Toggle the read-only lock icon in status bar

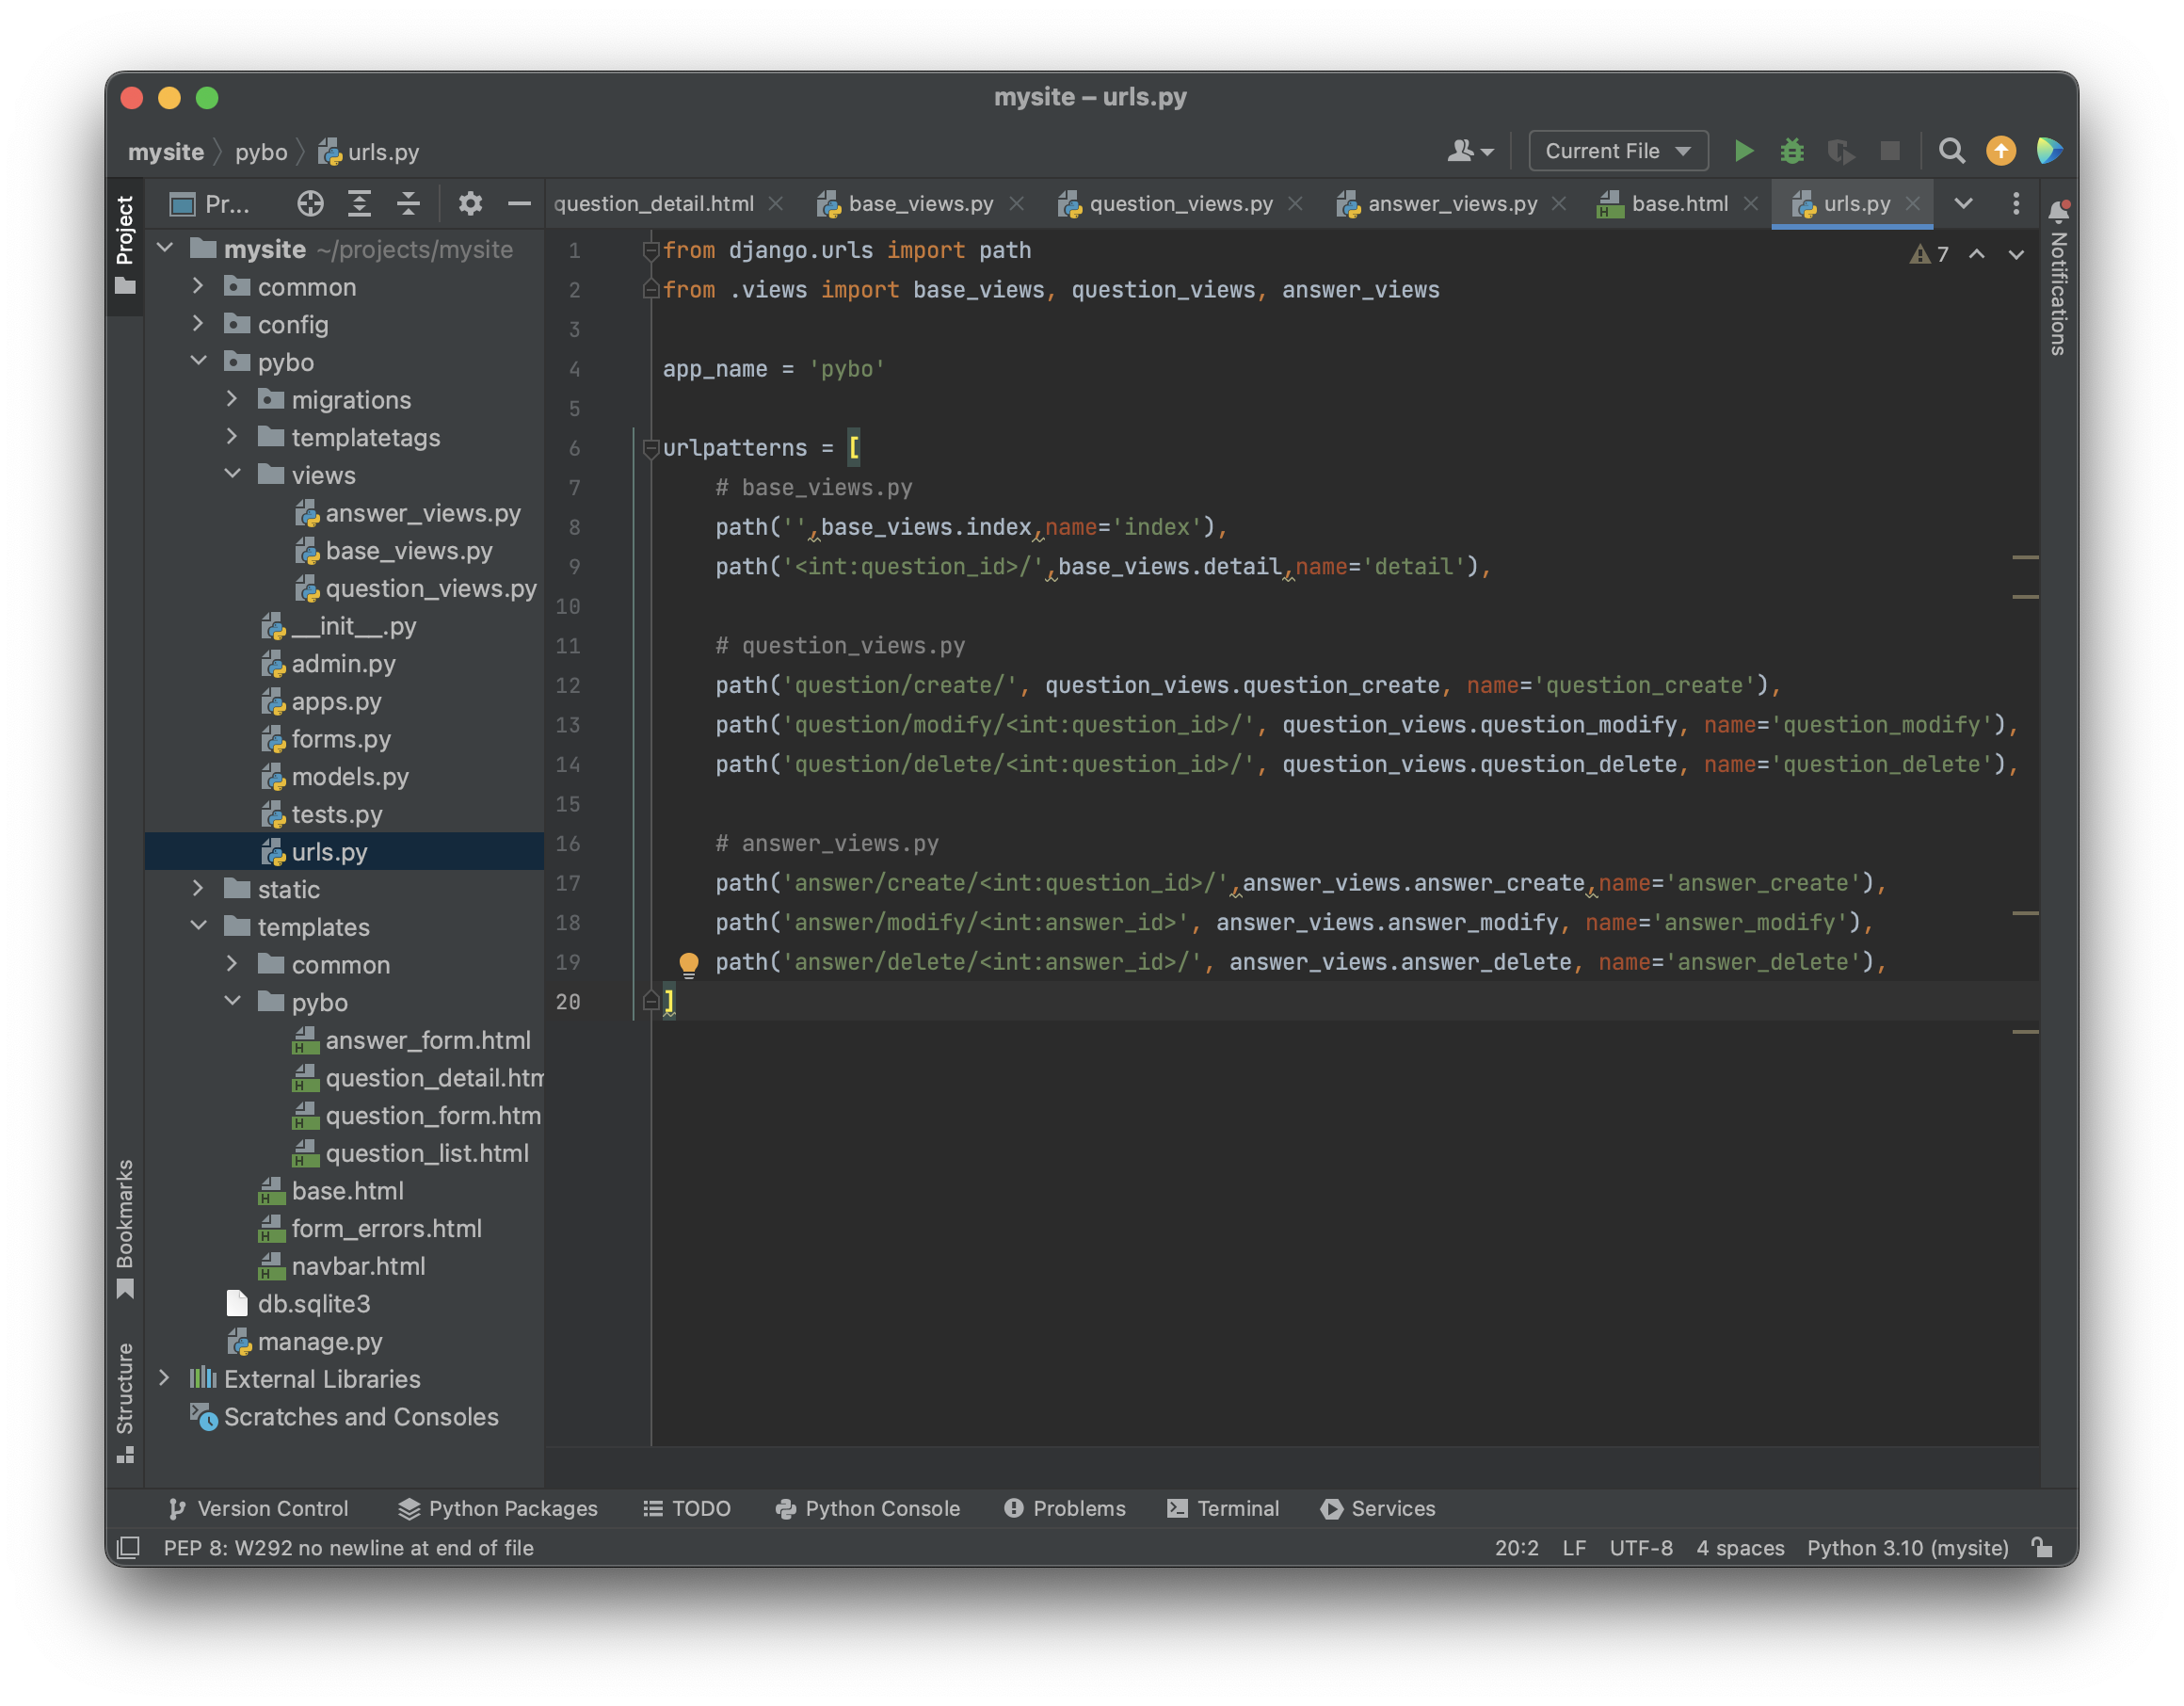point(2042,1548)
